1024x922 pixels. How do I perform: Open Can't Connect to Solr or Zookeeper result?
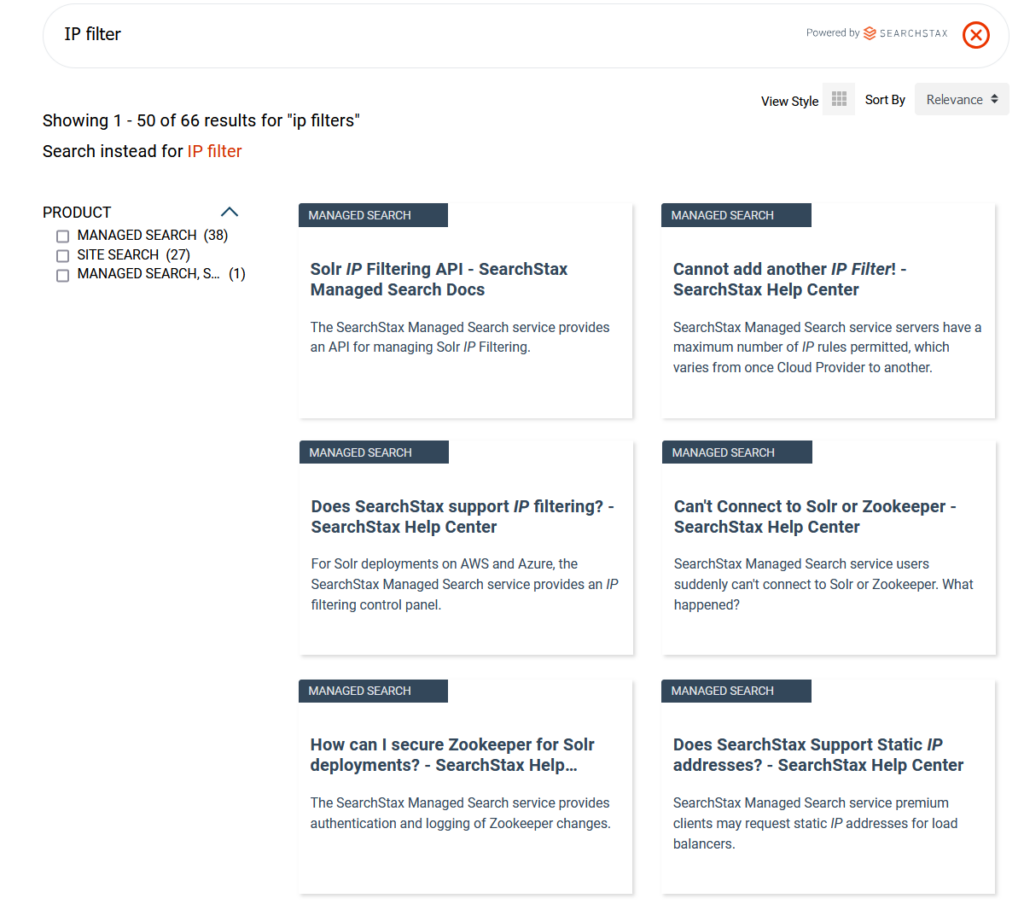click(x=815, y=517)
